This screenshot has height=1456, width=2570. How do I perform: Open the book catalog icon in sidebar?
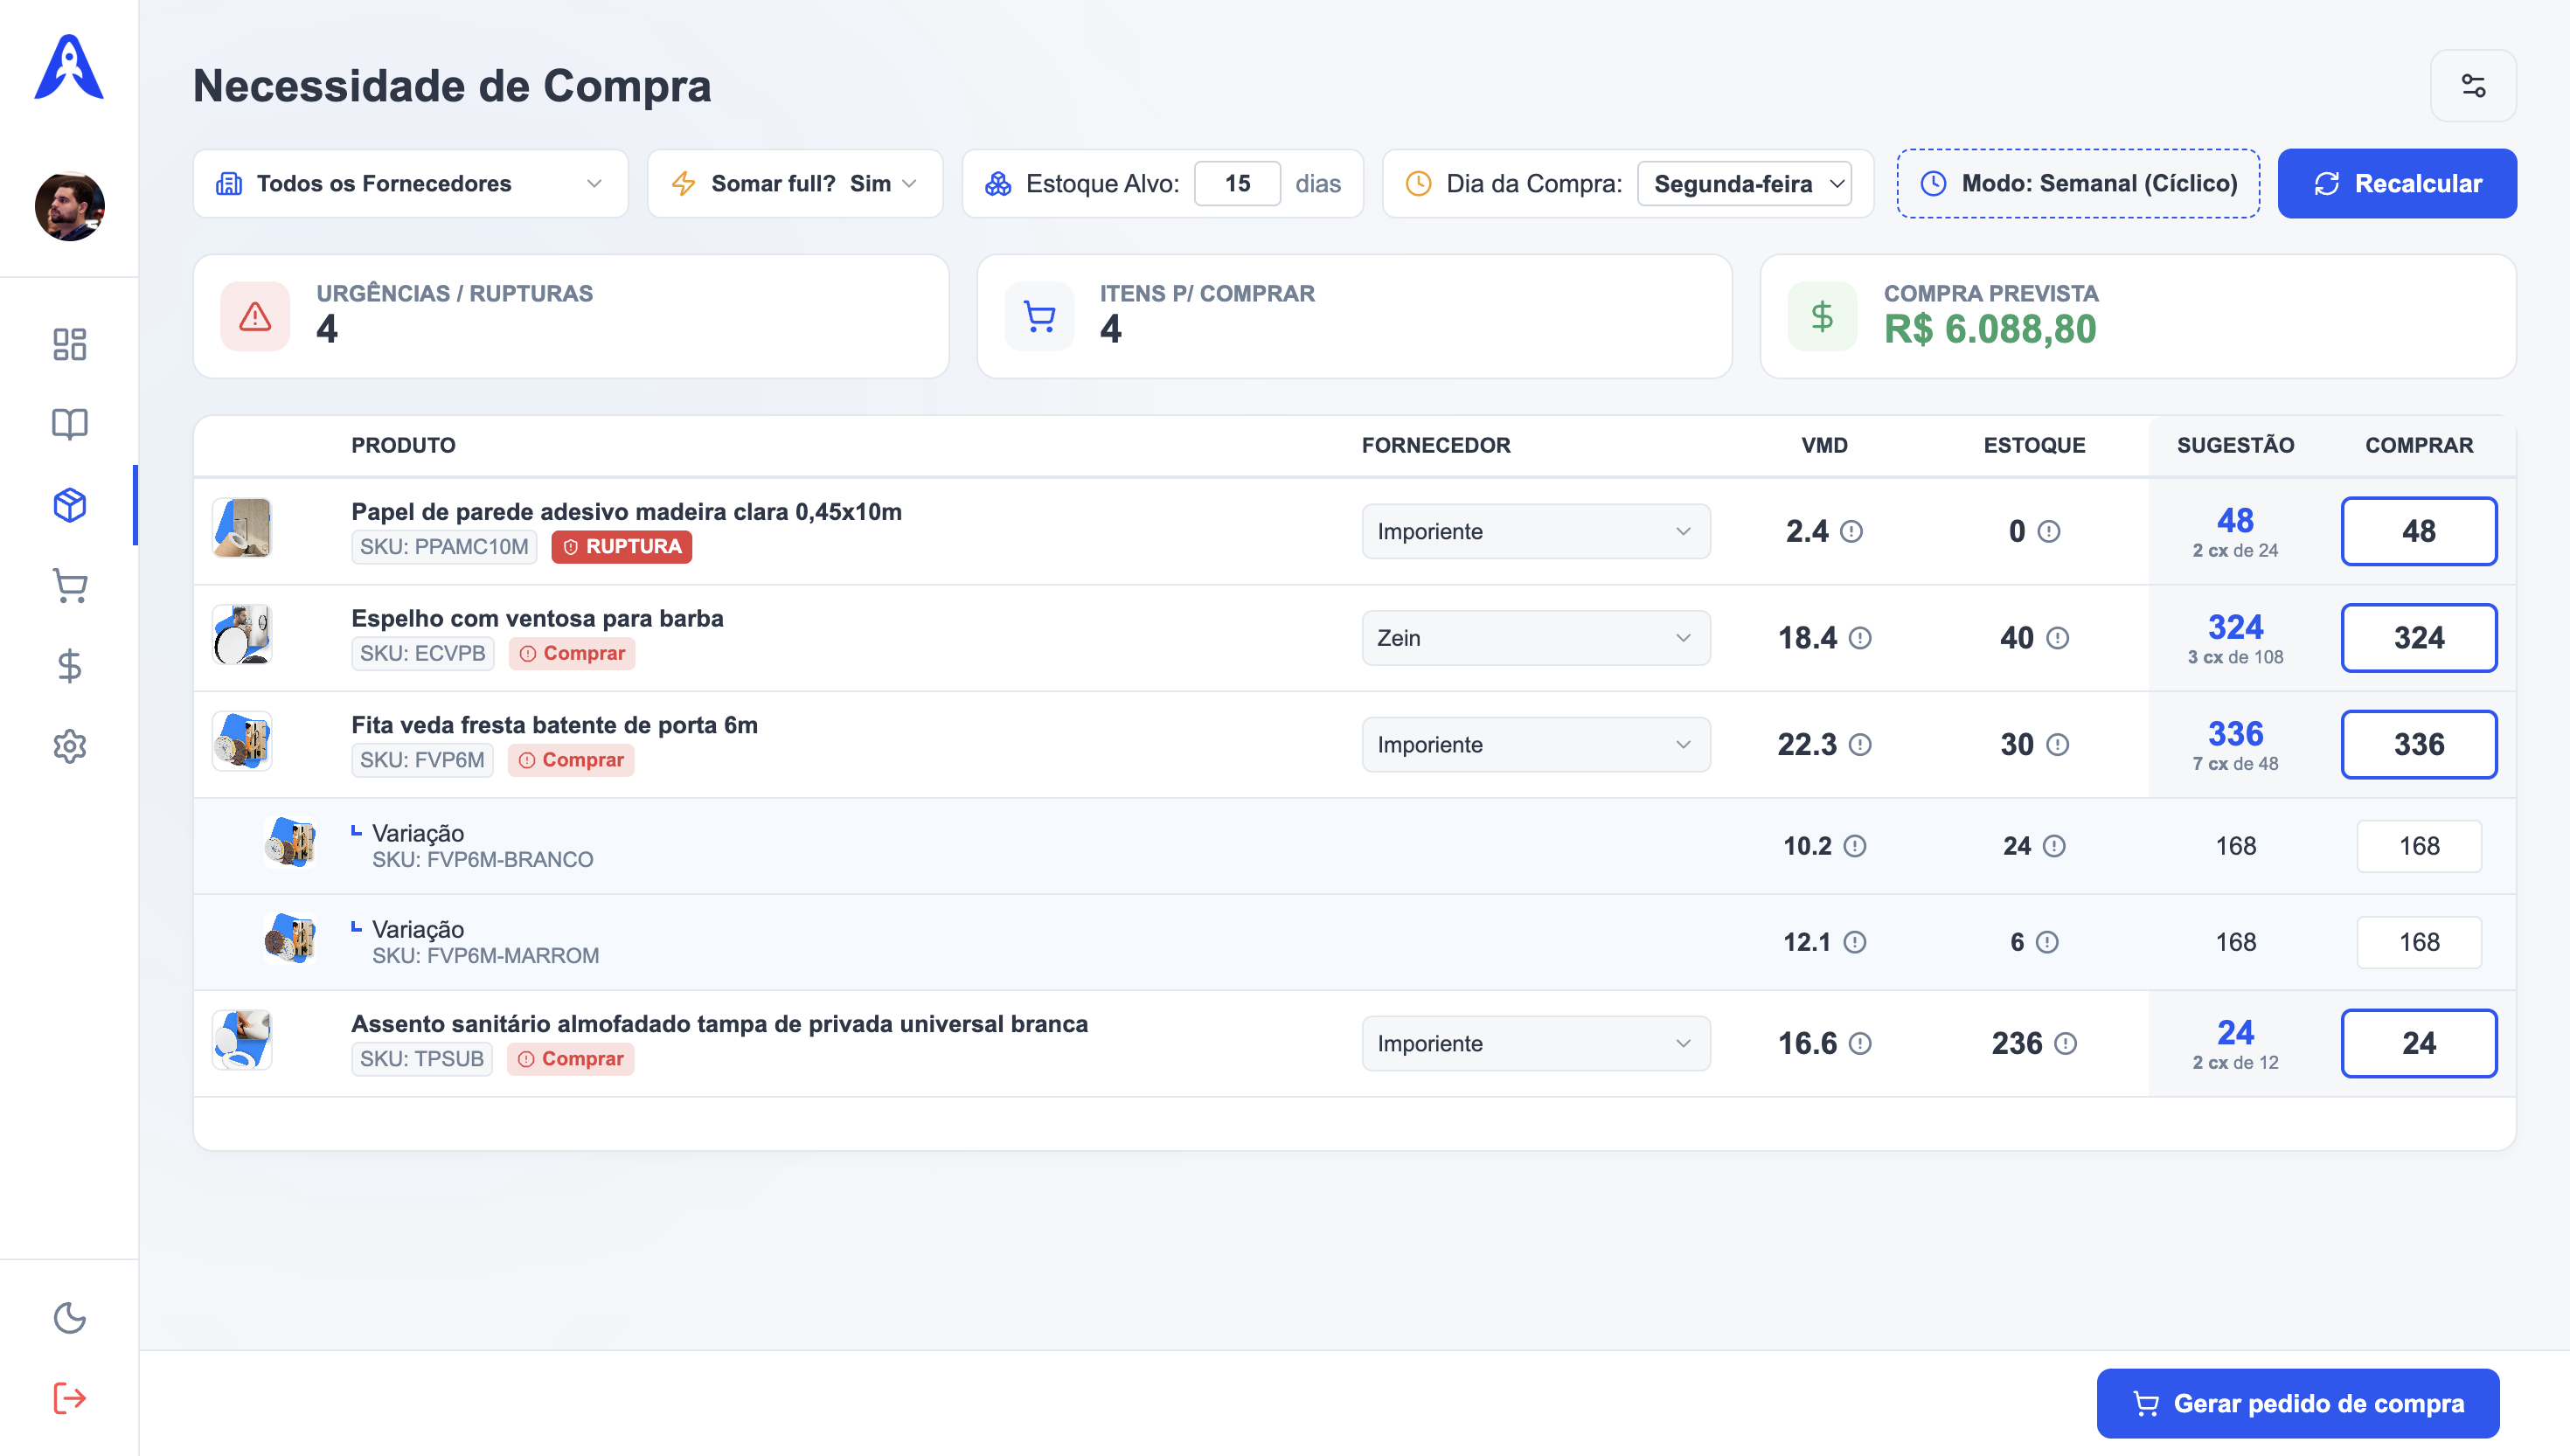[69, 424]
